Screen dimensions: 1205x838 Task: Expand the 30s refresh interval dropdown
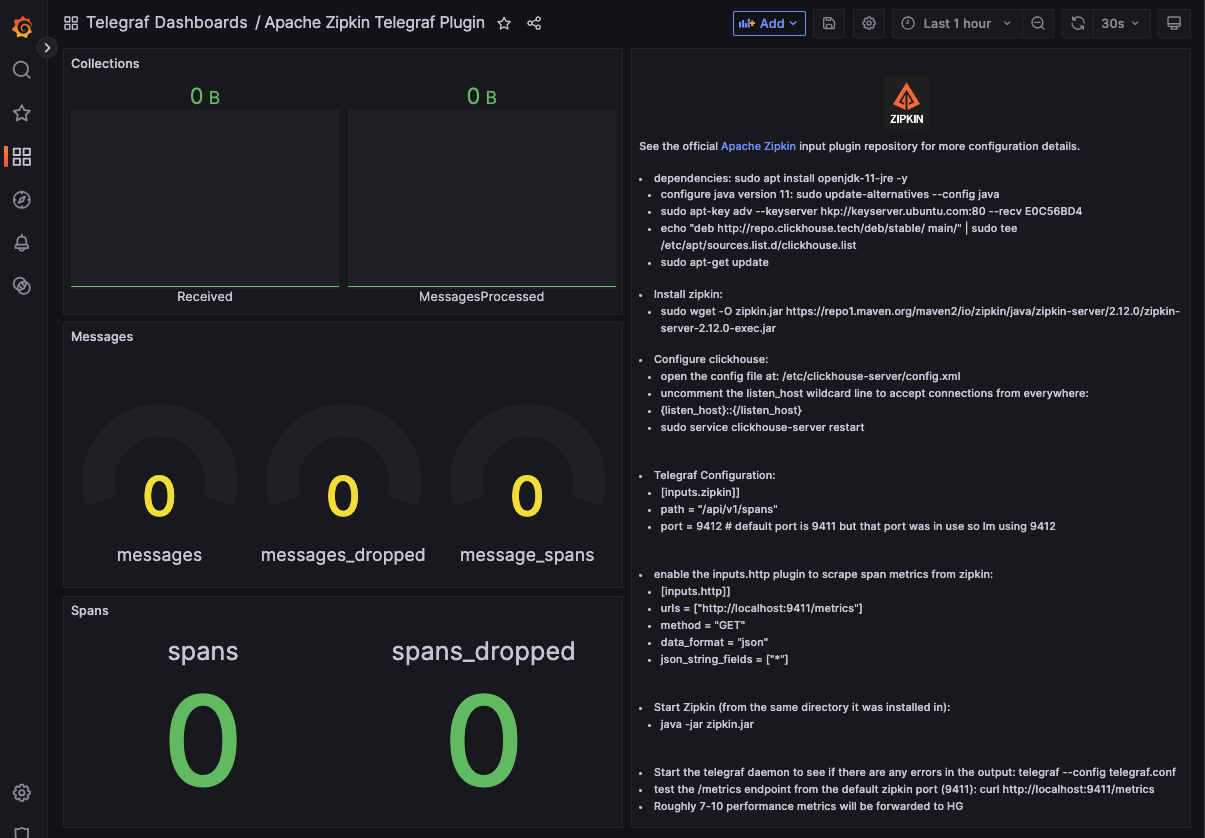[1120, 23]
